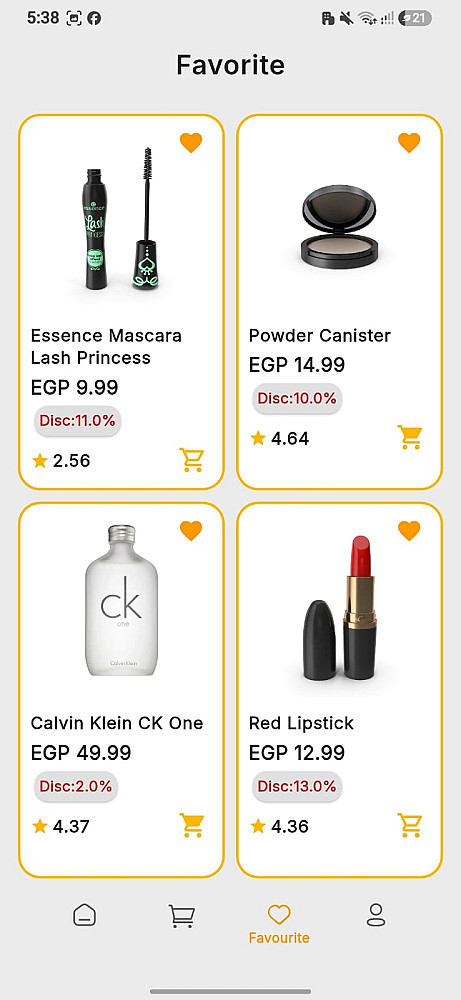The image size is (461, 1000).
Task: Add Red Lipstick to cart
Action: point(409,825)
